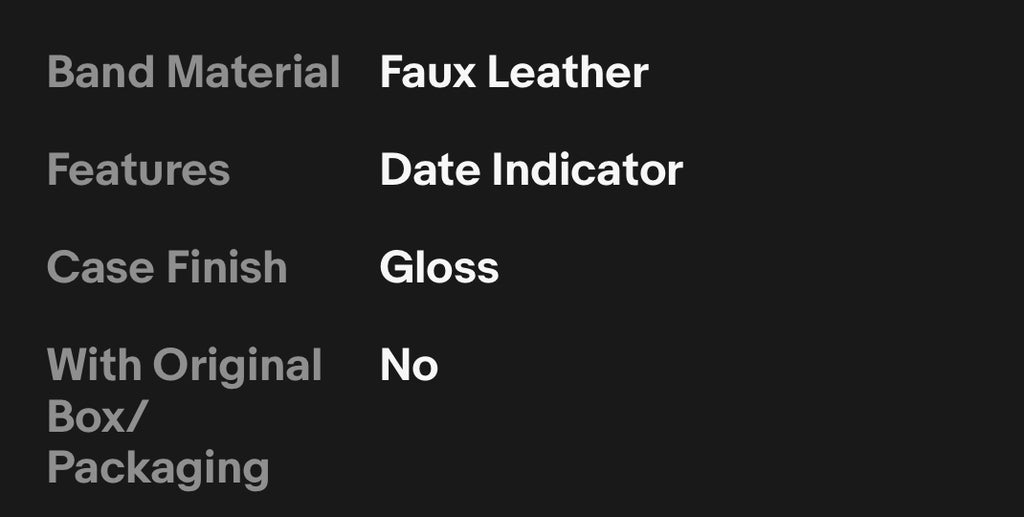Click the word "Packaging"
Image resolution: width=1024 pixels, height=517 pixels.
[x=158, y=467]
